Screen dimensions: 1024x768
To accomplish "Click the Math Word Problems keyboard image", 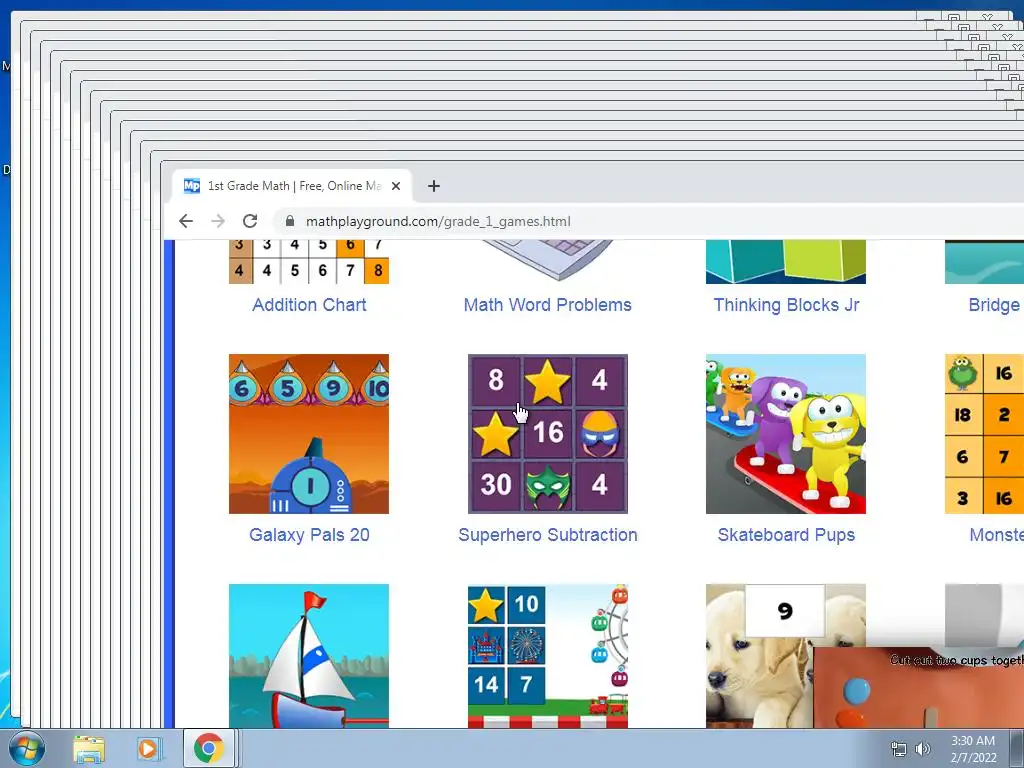I will point(547,261).
